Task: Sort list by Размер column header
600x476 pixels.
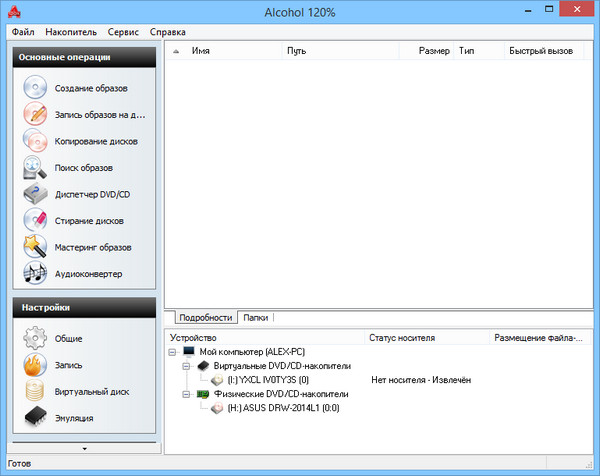Action: point(434,49)
